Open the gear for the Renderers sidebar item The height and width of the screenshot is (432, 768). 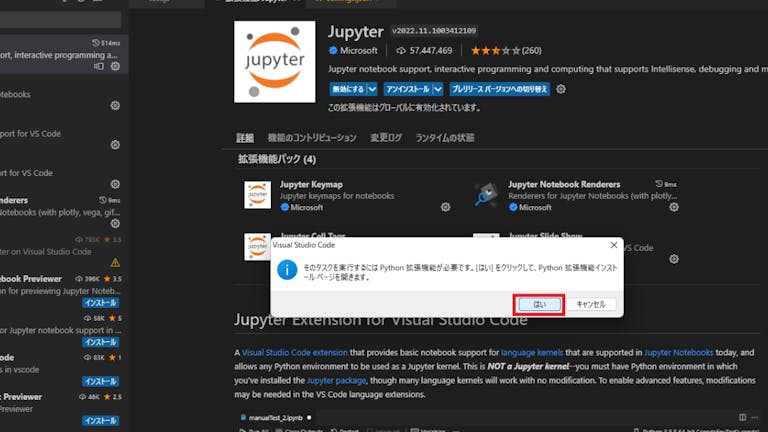[x=115, y=223]
